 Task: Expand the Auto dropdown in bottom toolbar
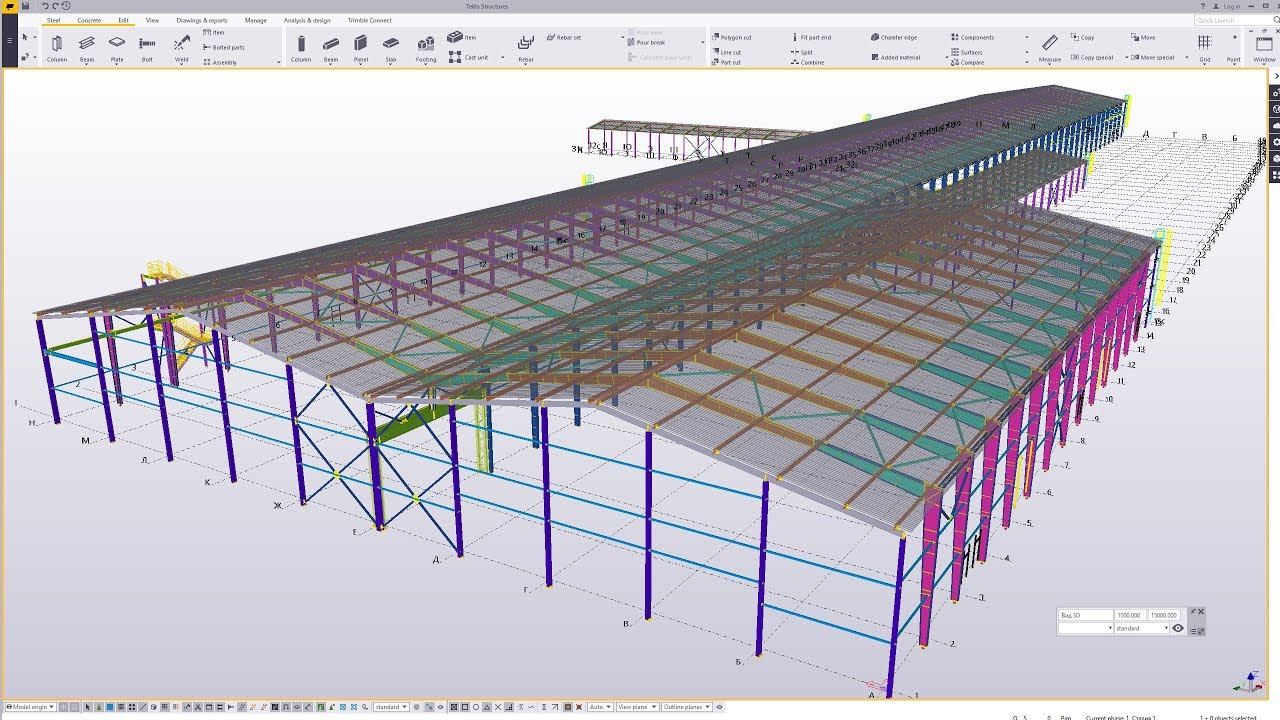[x=599, y=707]
